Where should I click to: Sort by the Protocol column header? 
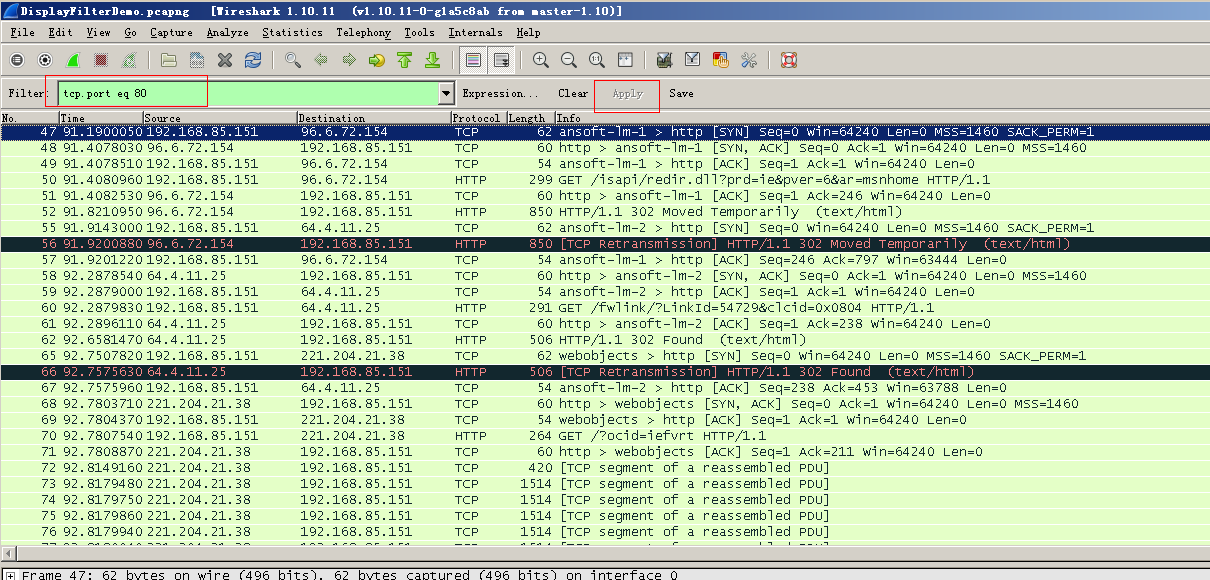(478, 118)
